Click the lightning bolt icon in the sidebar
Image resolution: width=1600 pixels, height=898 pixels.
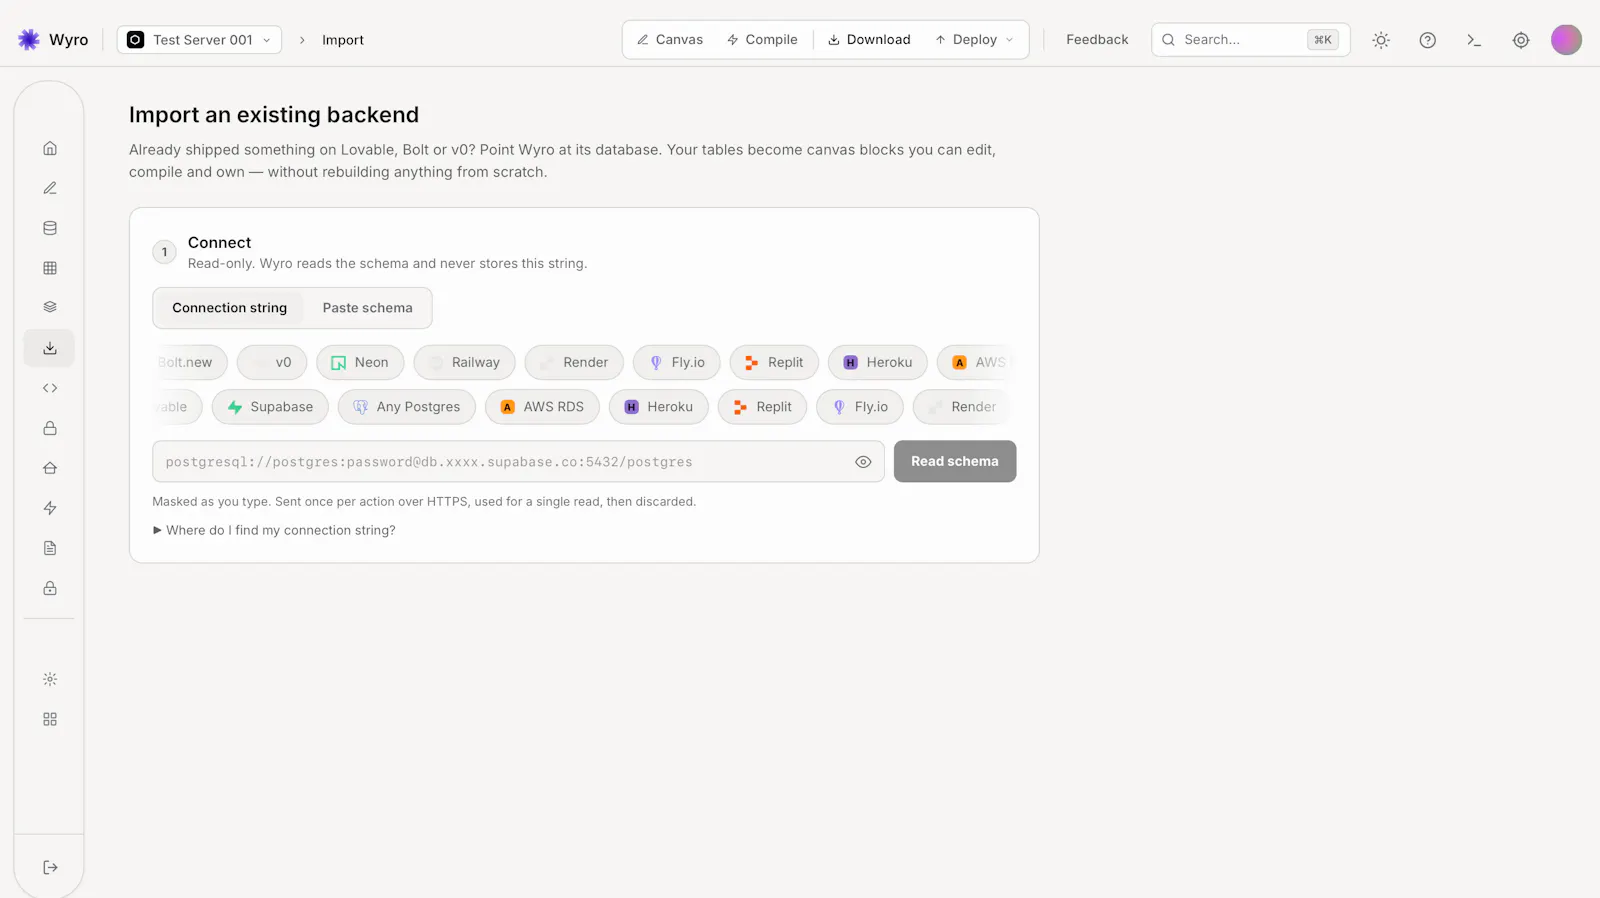[50, 508]
